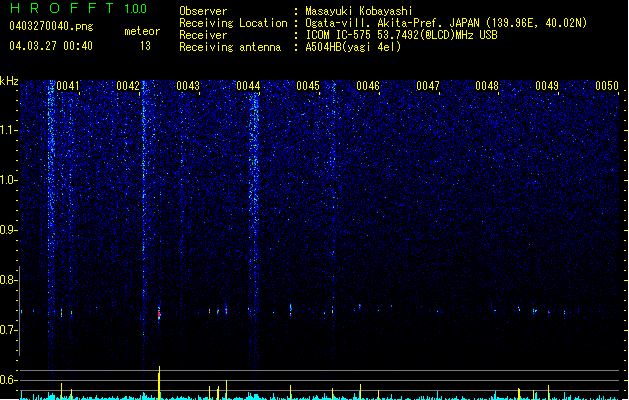Click the 0045 time marker
The height and width of the screenshot is (400, 629).
(x=308, y=86)
